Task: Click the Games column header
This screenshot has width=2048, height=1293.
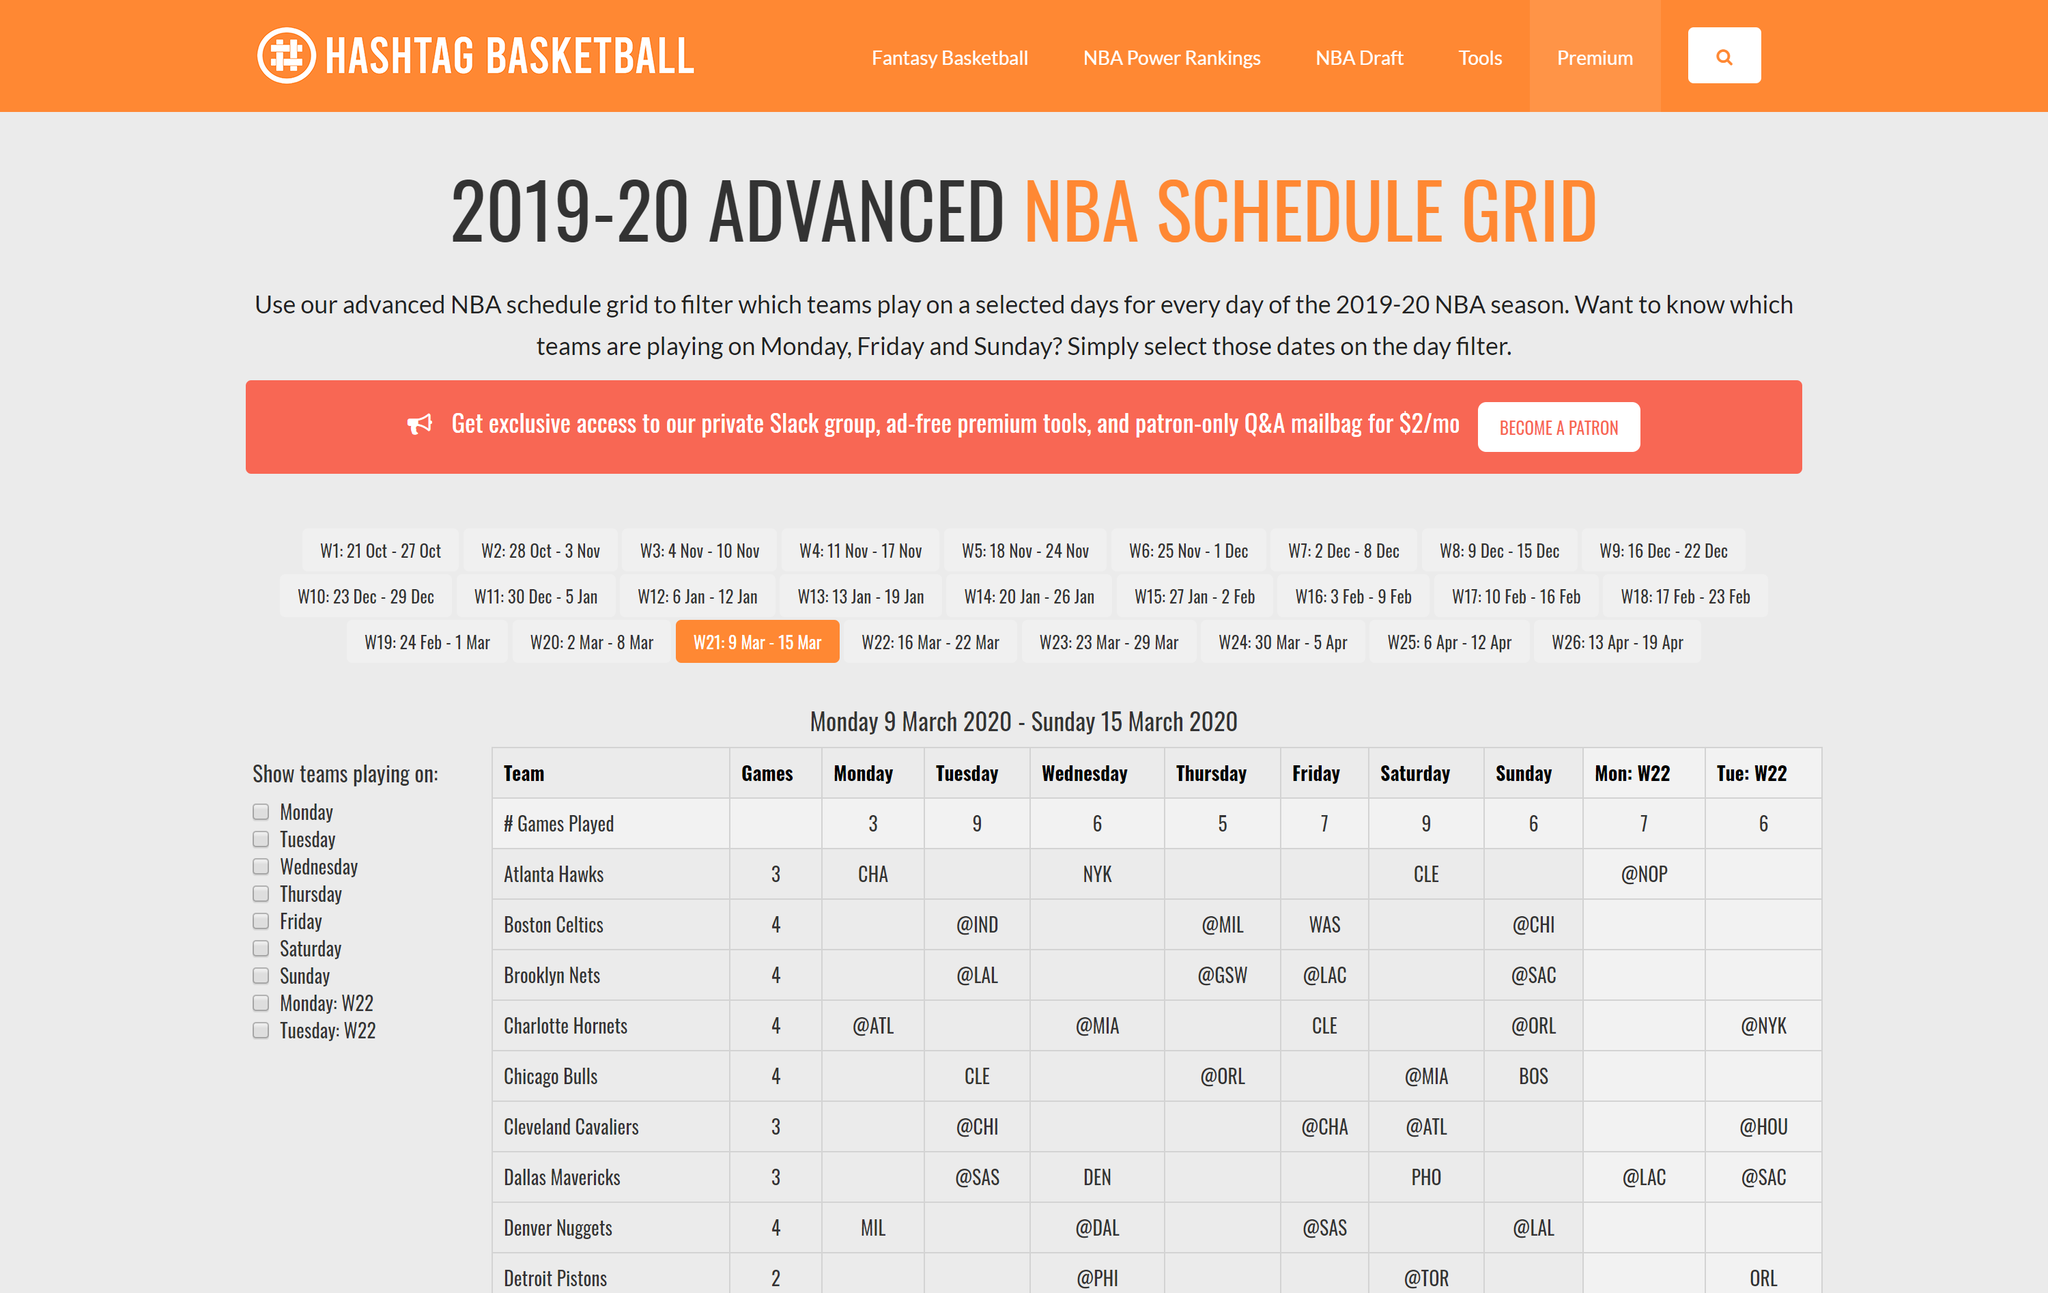Action: tap(767, 774)
